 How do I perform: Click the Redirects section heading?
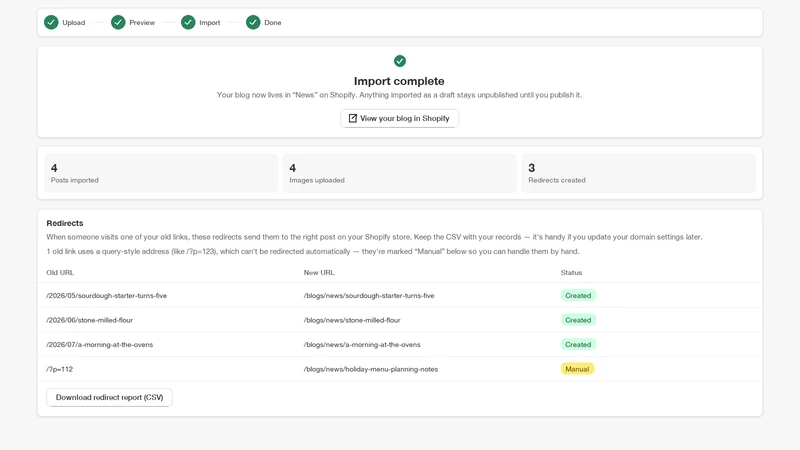[x=65, y=223]
